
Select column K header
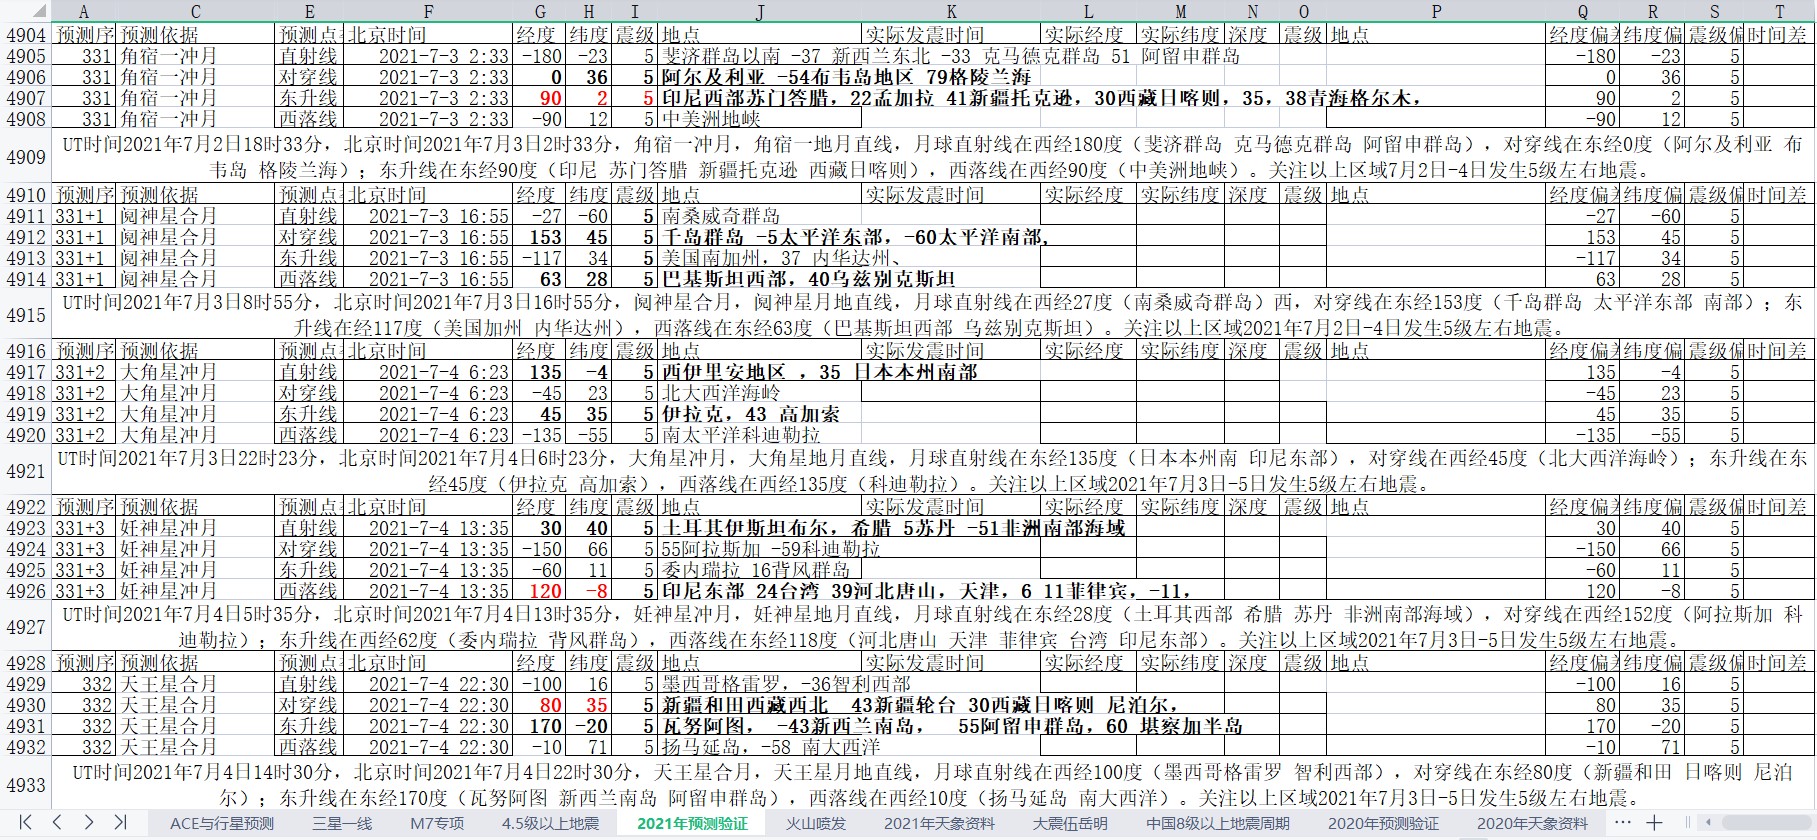tap(950, 11)
